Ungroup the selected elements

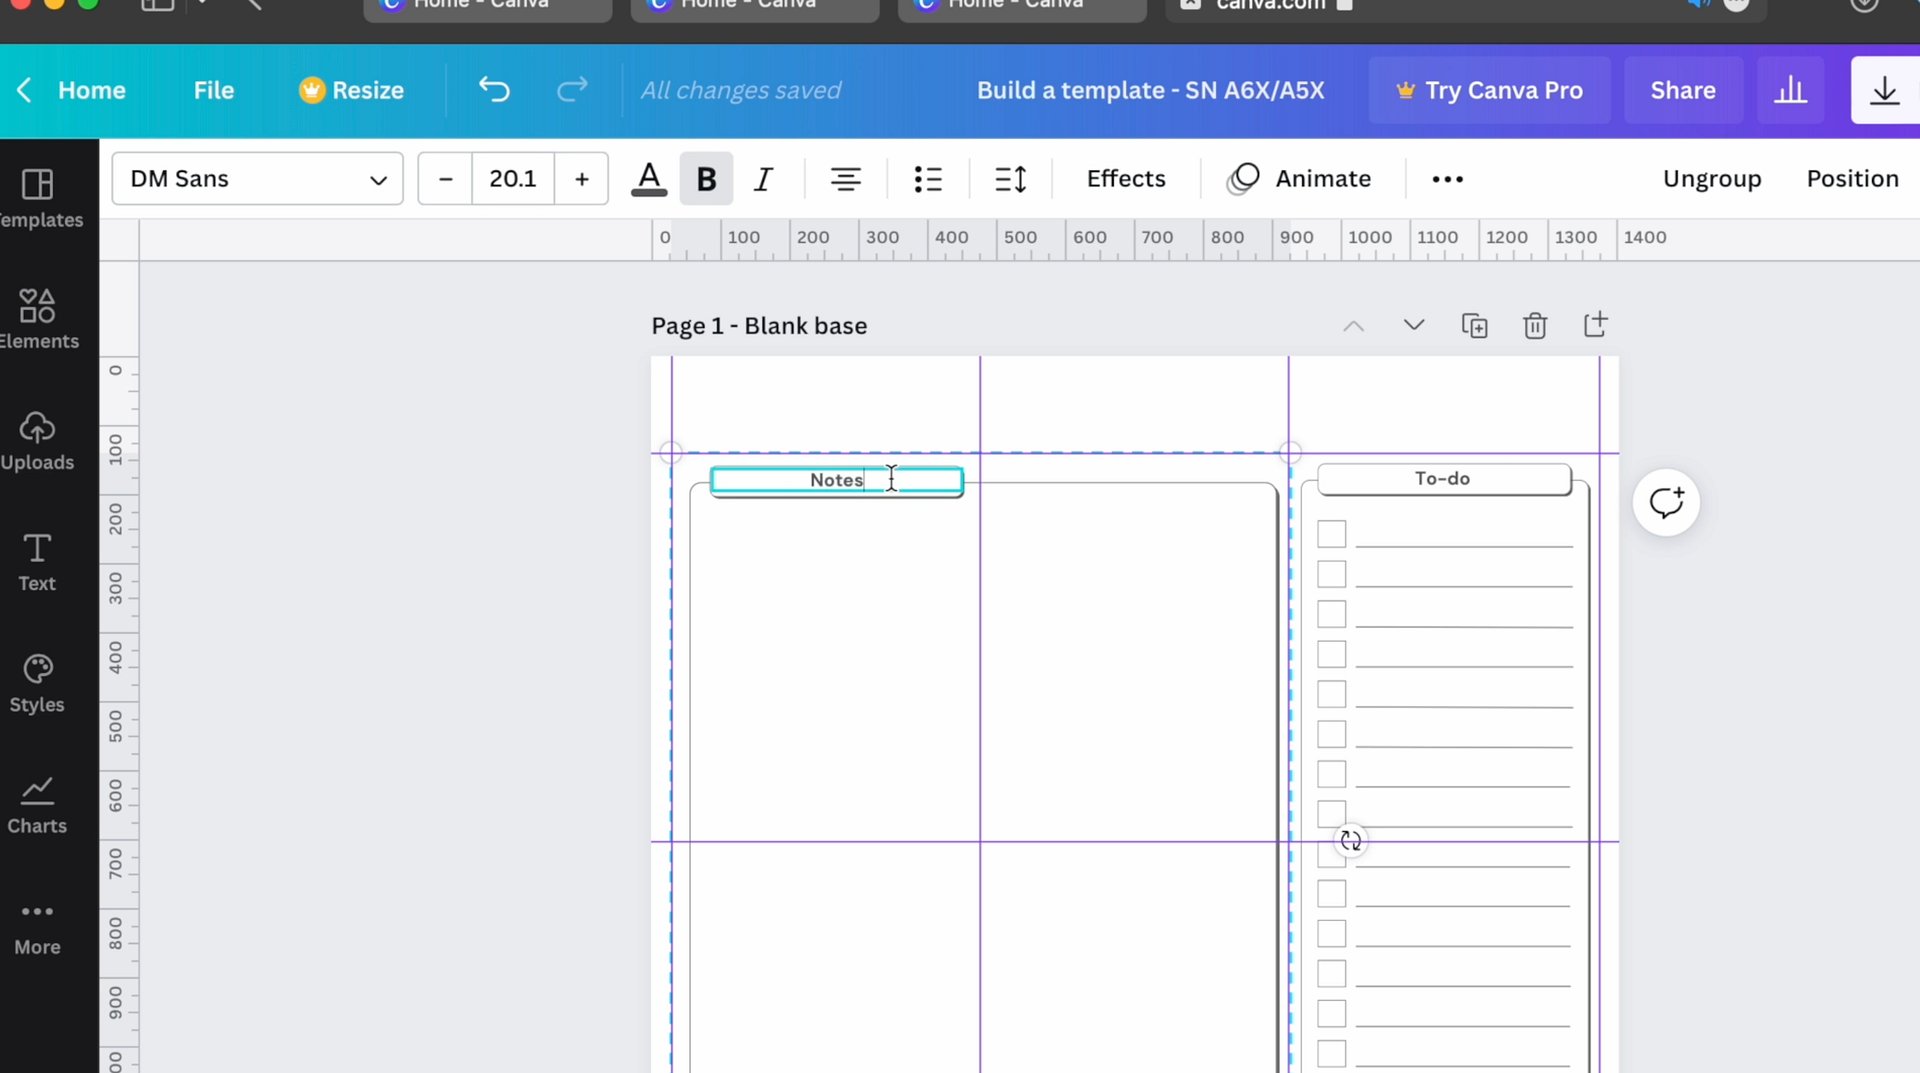click(1712, 178)
